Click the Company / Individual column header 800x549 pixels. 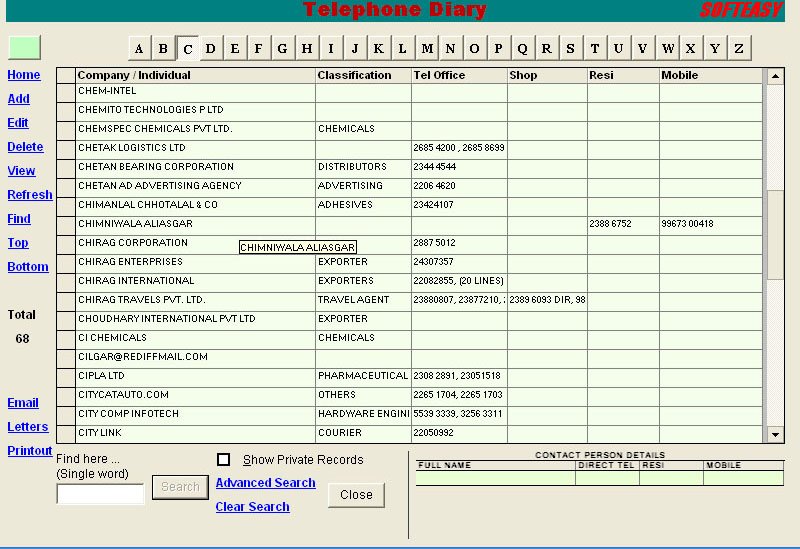[195, 75]
